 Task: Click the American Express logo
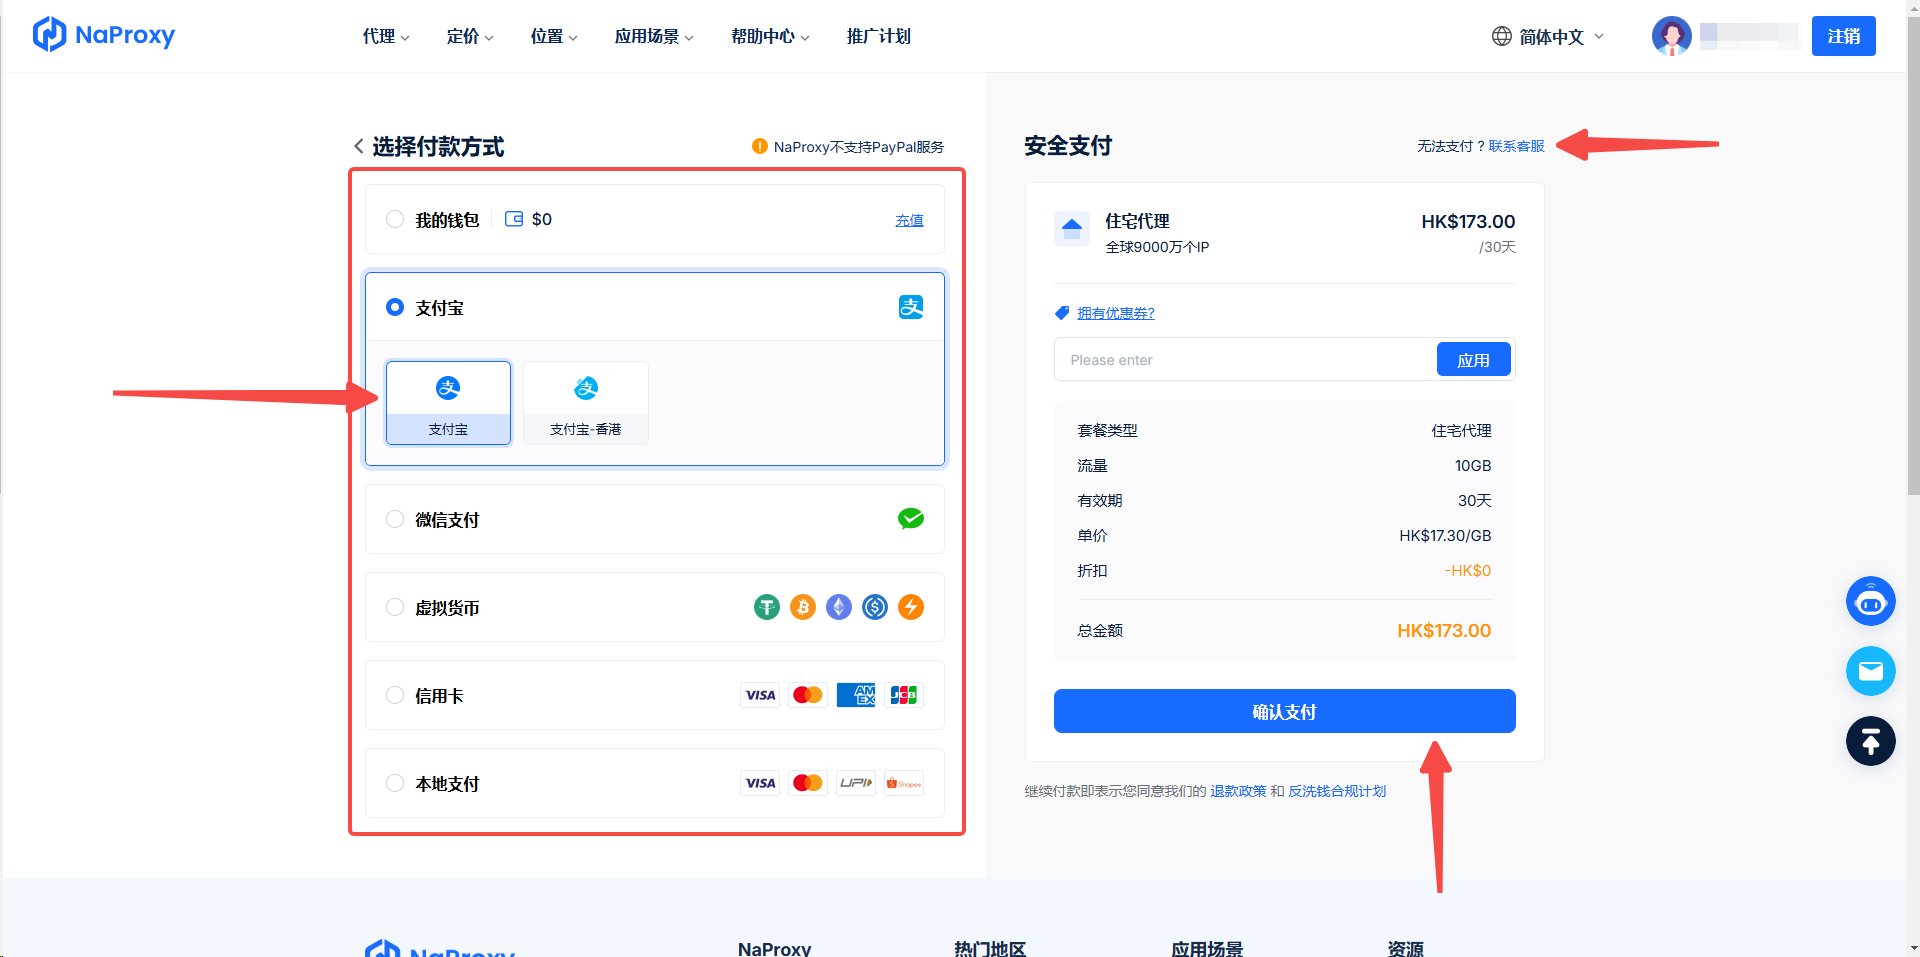pos(856,695)
